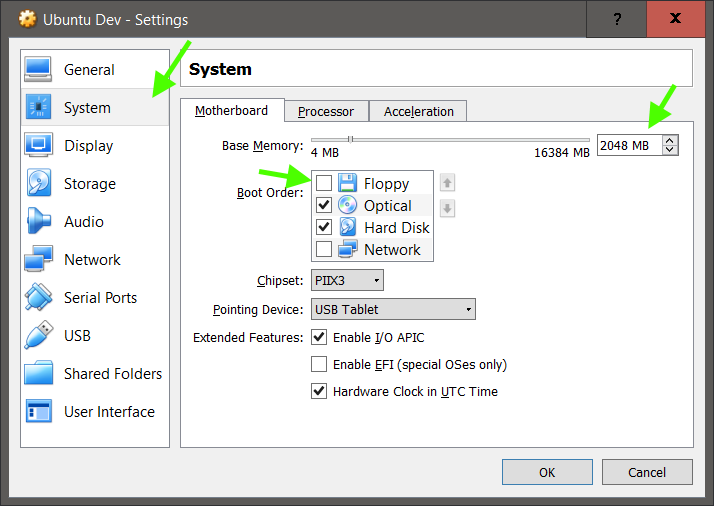Open the Serial Ports settings category
Image resolution: width=714 pixels, height=506 pixels.
95,297
